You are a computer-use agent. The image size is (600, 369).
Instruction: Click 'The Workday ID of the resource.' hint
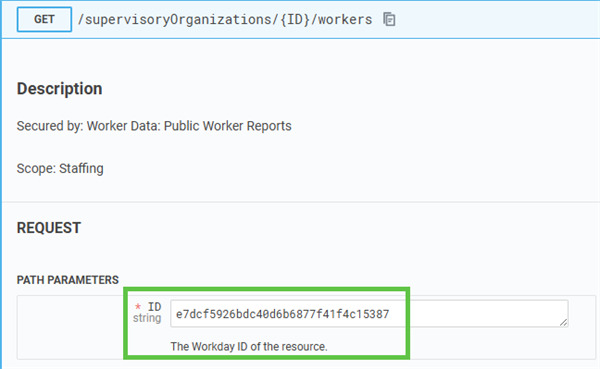click(249, 346)
